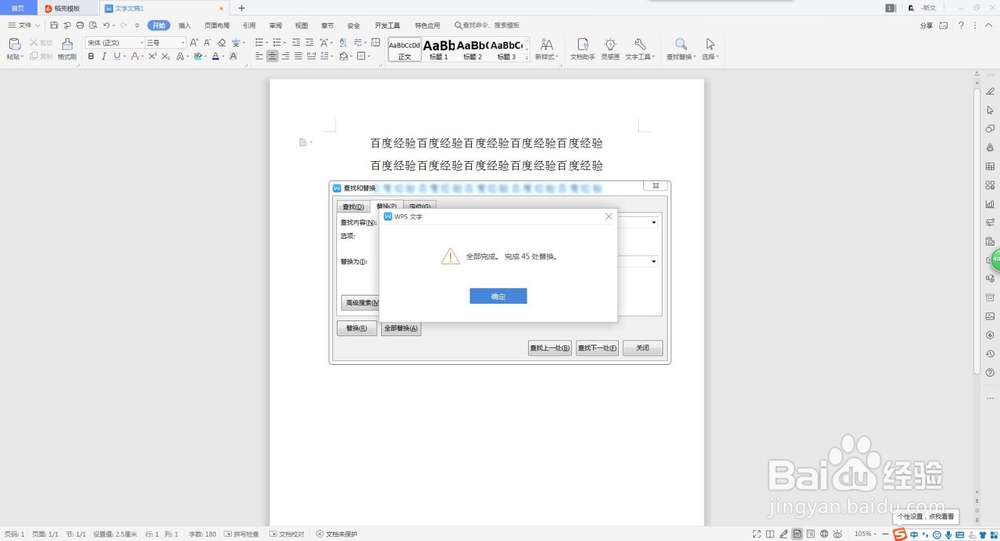Toggle Bold formatting
1000x541 pixels.
coord(91,56)
